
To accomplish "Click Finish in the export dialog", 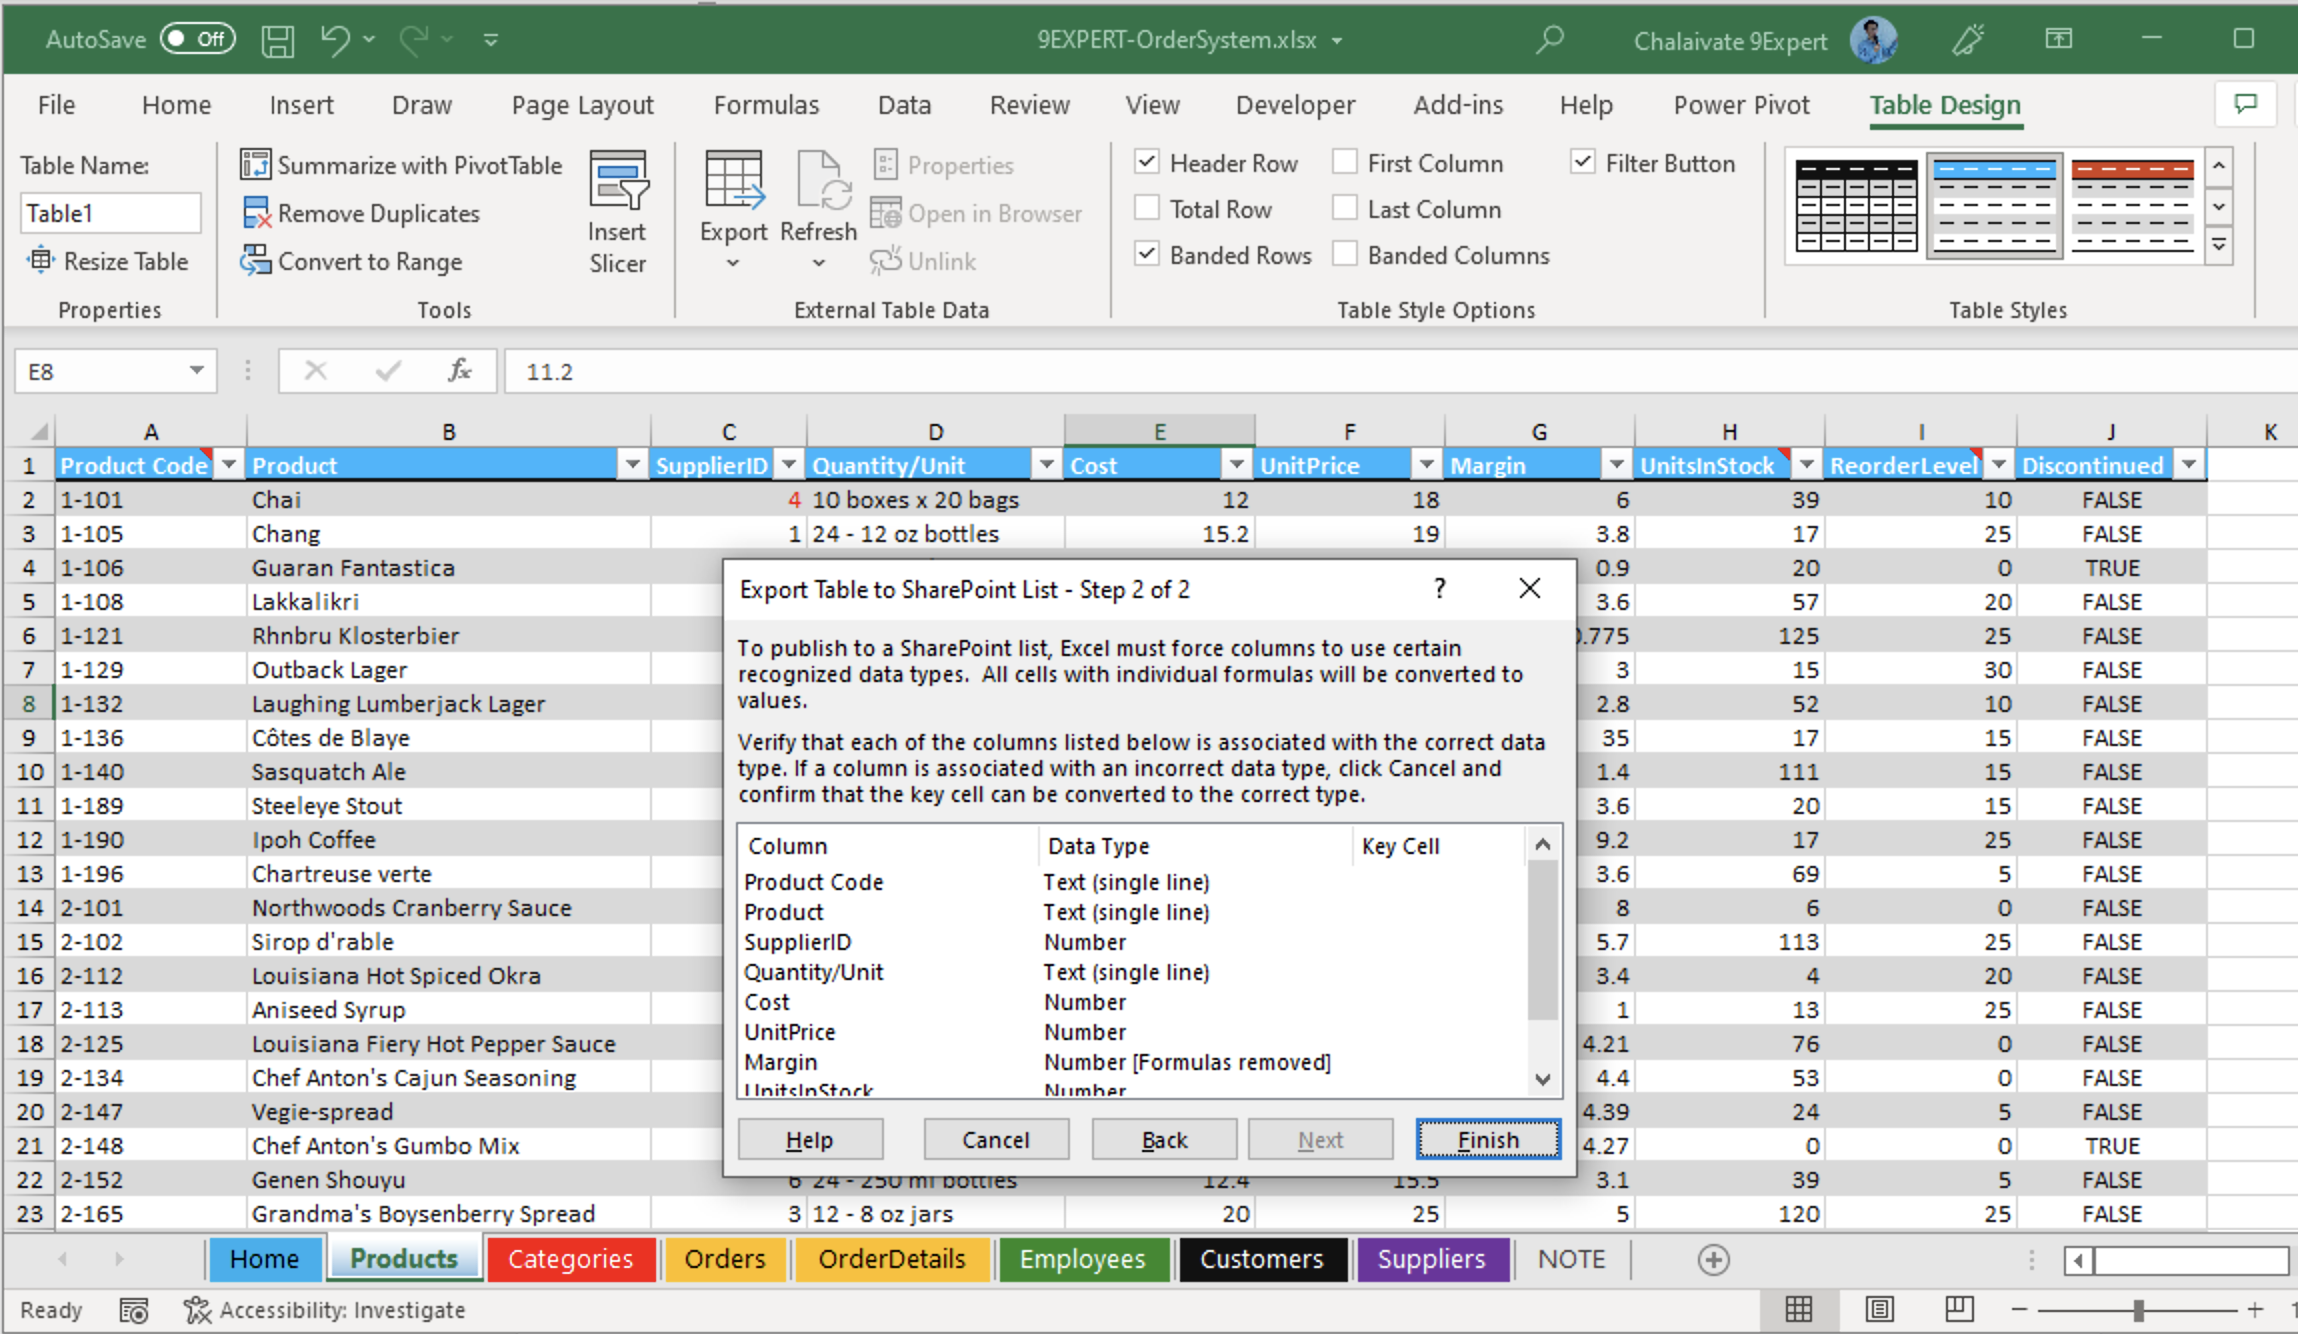I will 1487,1139.
